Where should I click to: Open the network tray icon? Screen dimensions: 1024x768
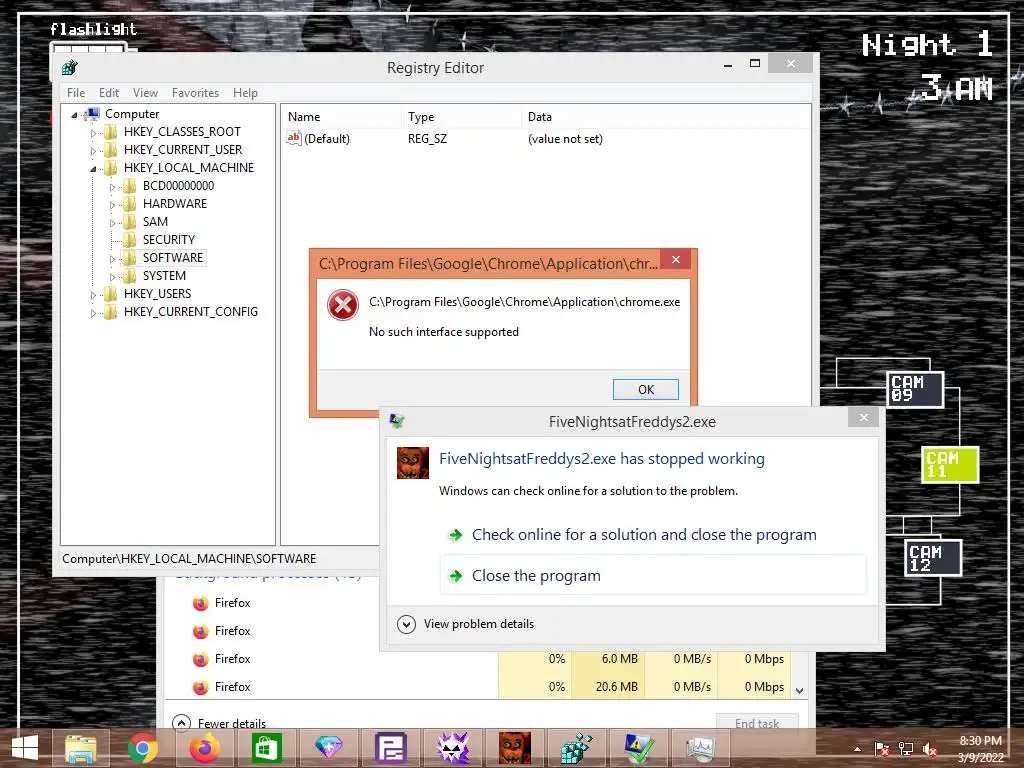pyautogui.click(x=906, y=749)
